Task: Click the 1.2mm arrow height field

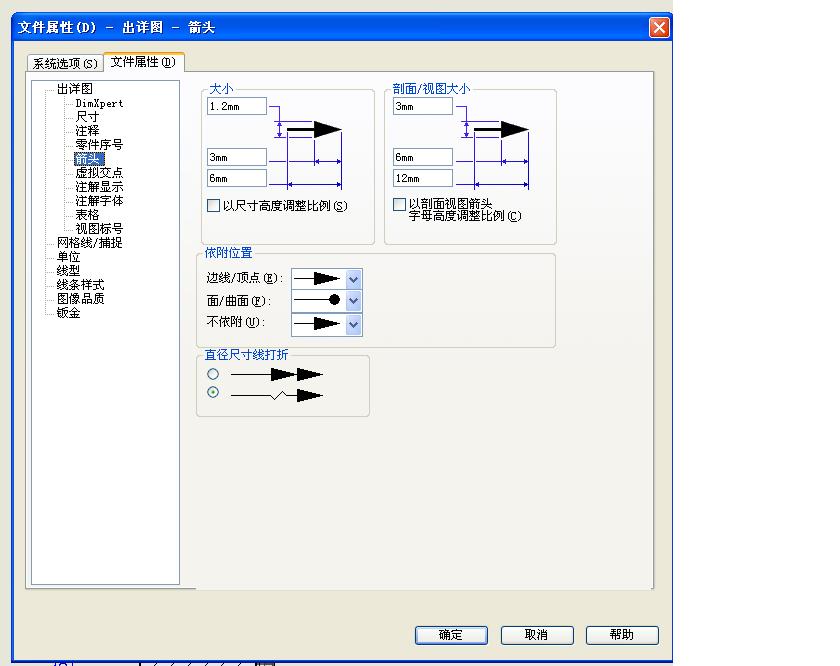Action: click(x=237, y=106)
